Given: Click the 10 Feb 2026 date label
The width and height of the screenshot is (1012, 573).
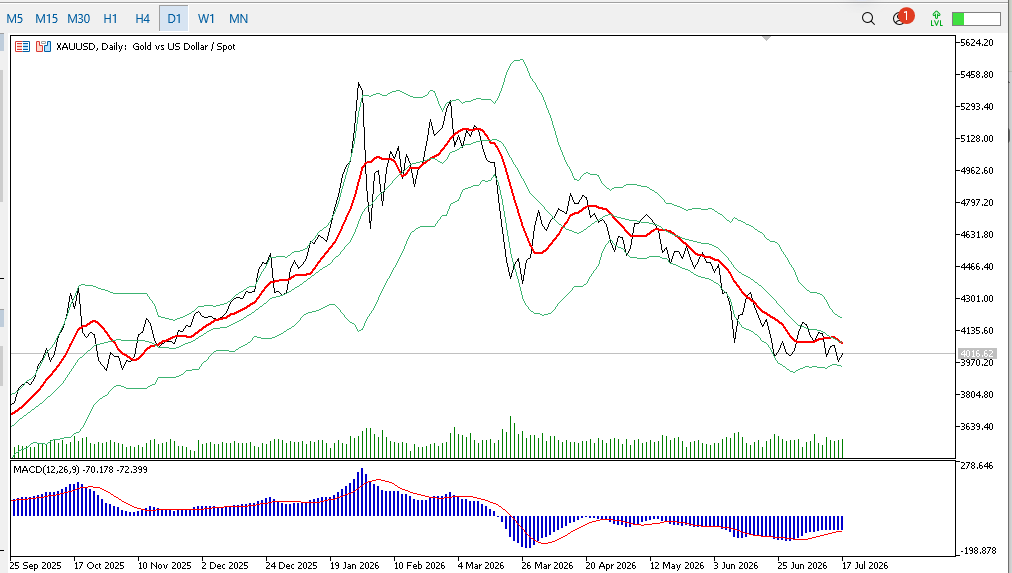Looking at the screenshot, I should pos(420,565).
